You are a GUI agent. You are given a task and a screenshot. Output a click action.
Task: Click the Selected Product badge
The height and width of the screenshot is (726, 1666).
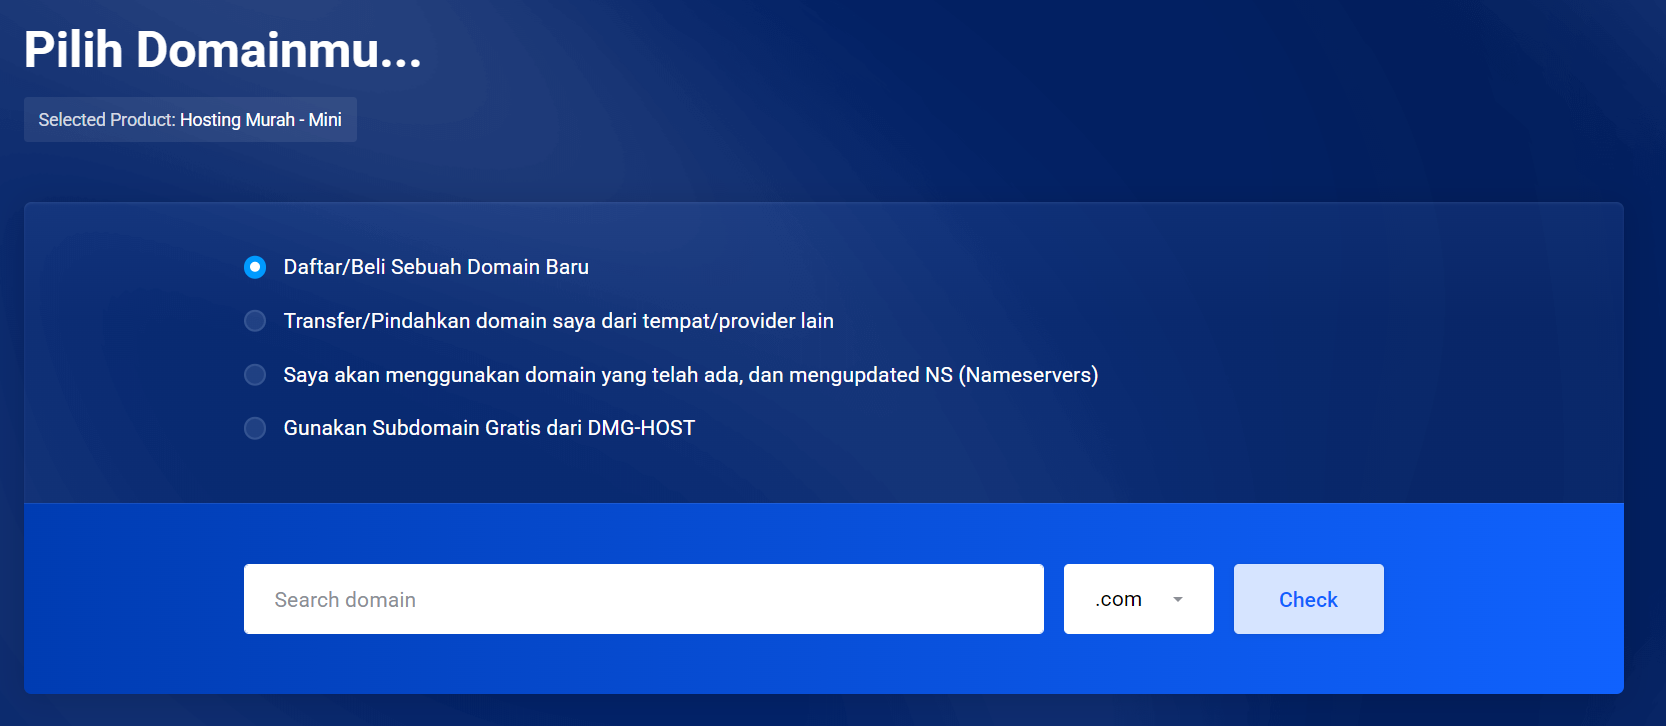pos(190,120)
